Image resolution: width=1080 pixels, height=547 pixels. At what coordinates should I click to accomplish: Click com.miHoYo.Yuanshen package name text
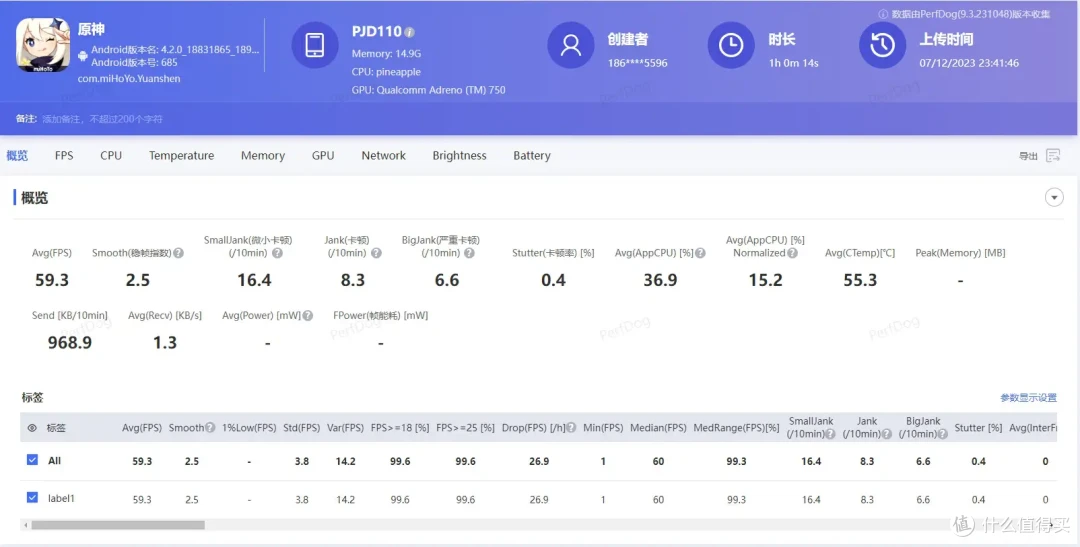tap(129, 79)
